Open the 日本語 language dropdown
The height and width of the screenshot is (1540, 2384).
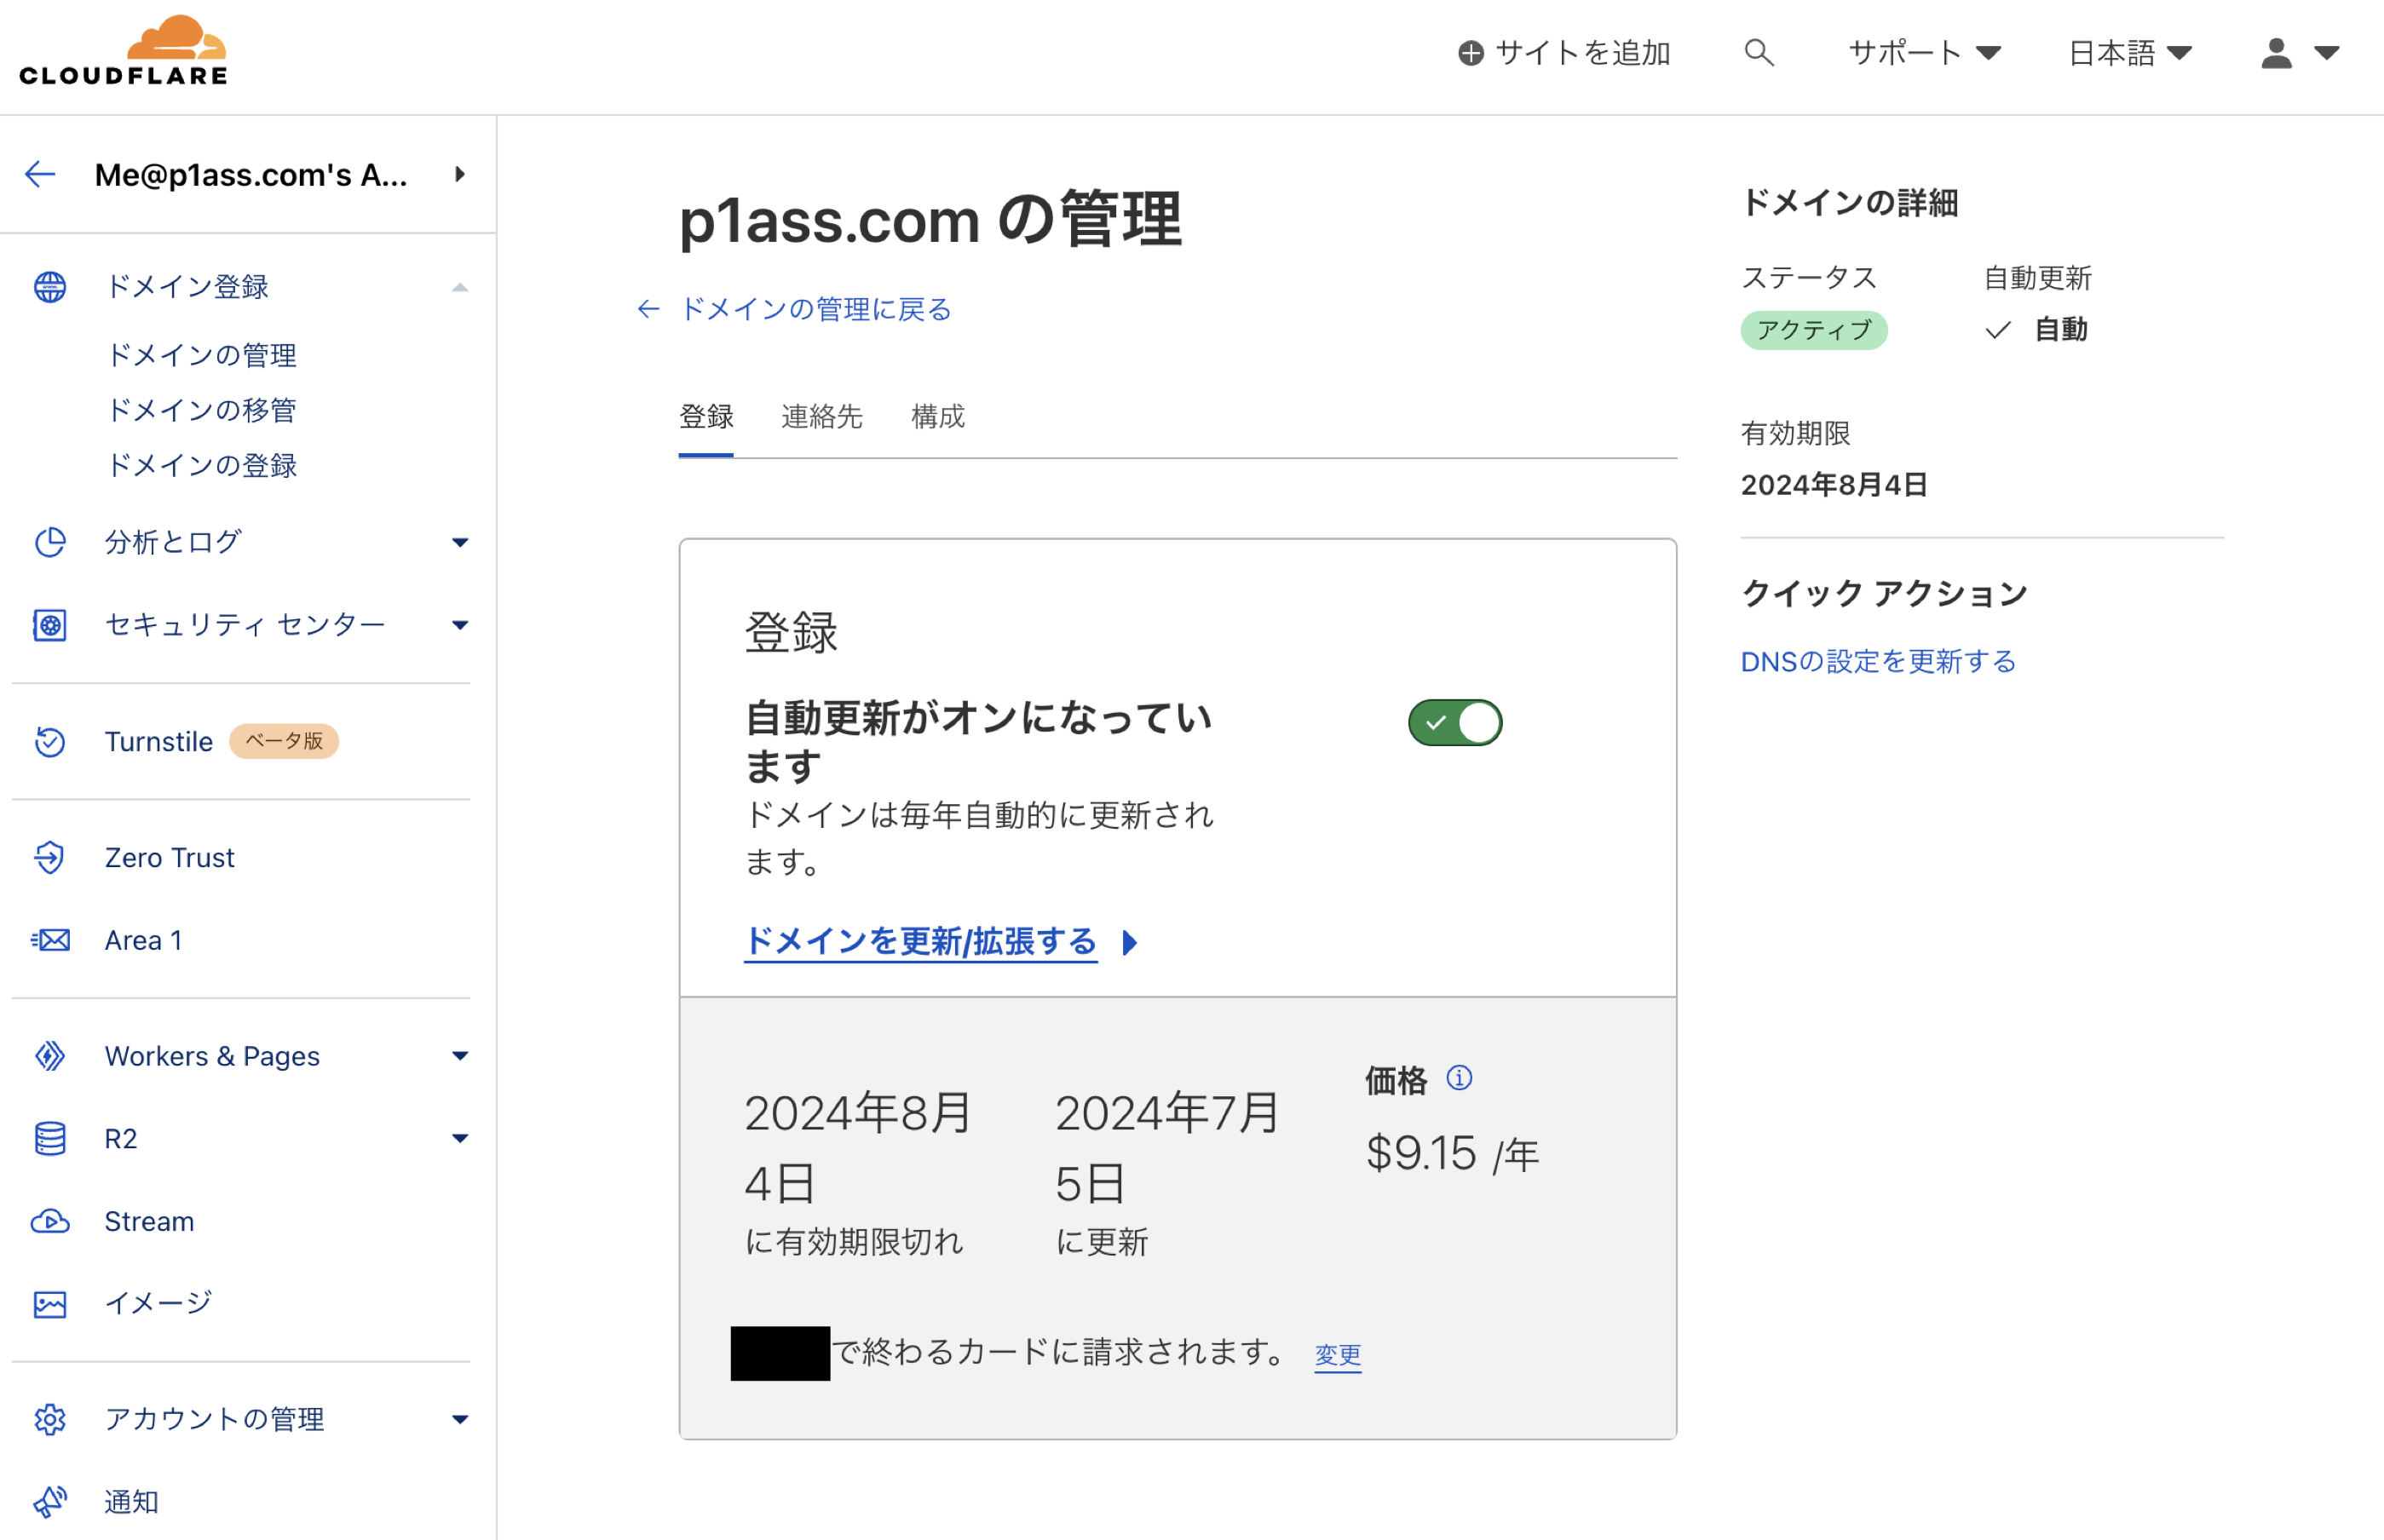click(x=2129, y=52)
